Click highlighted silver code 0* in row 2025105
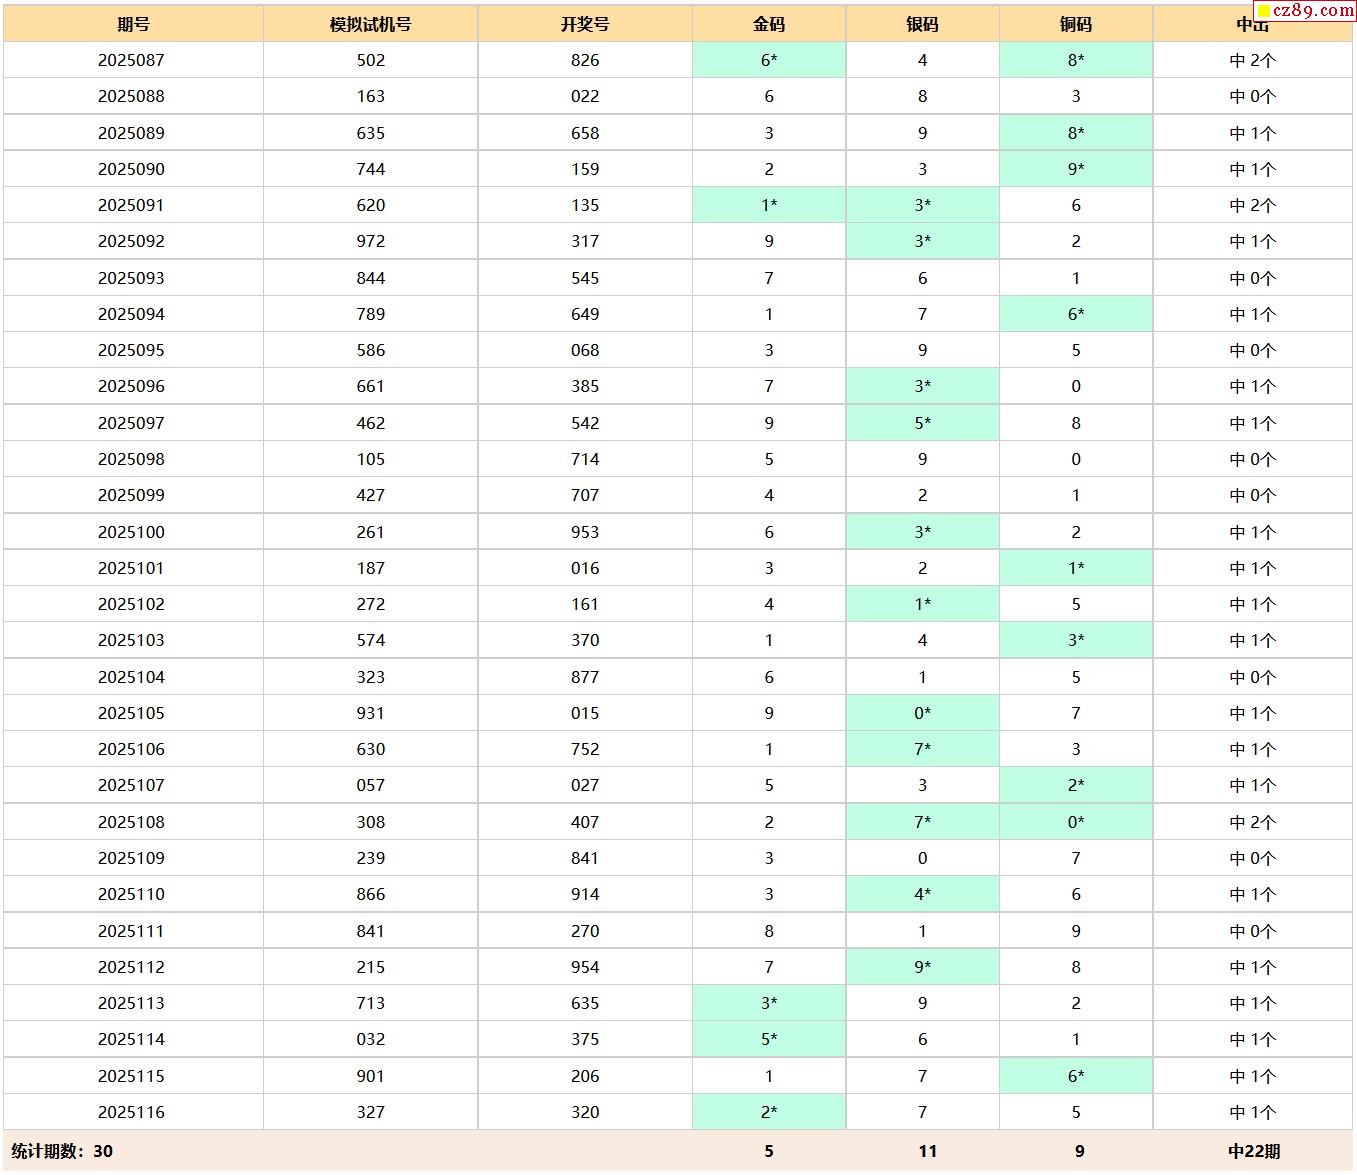1357x1175 pixels. (x=922, y=713)
